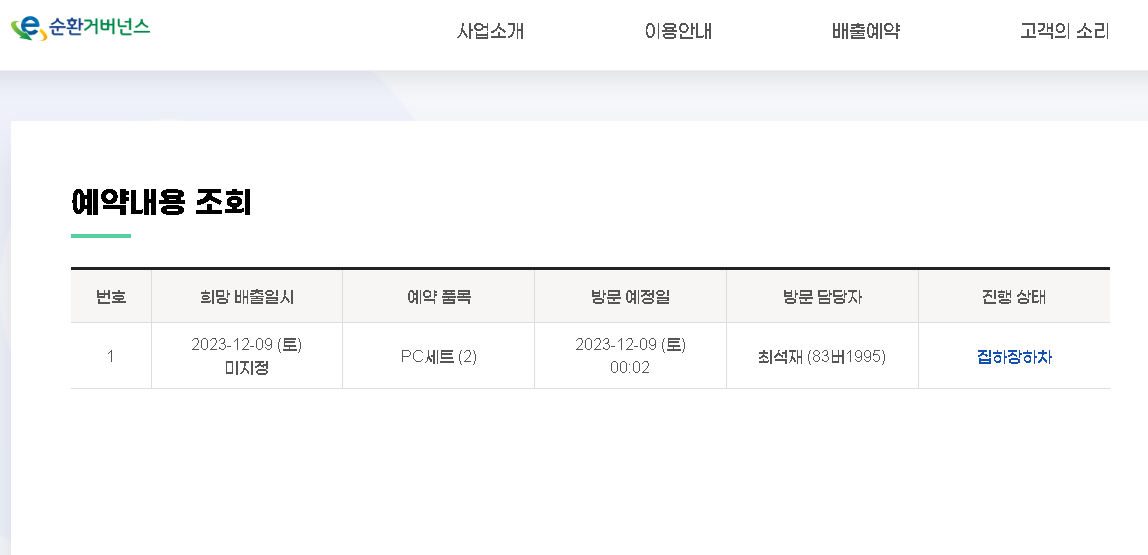1148x555 pixels.
Task: Select the 예약 품목 column header
Action: click(438, 297)
